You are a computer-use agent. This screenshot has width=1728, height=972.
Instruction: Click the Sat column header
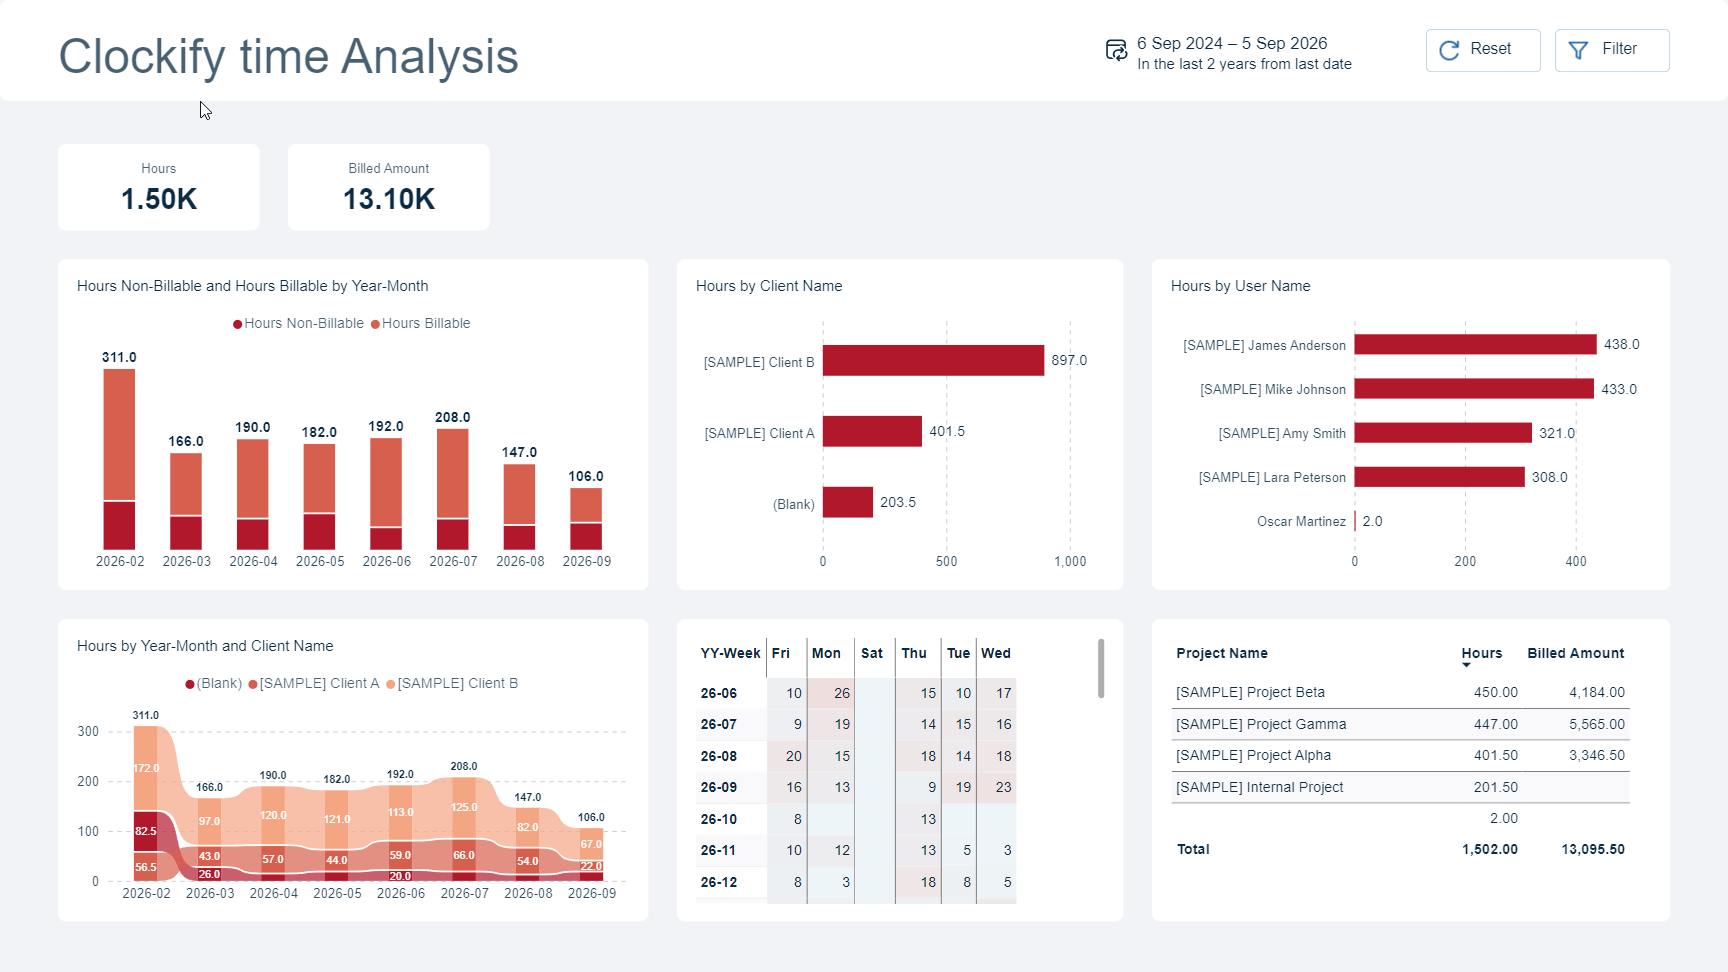(872, 653)
